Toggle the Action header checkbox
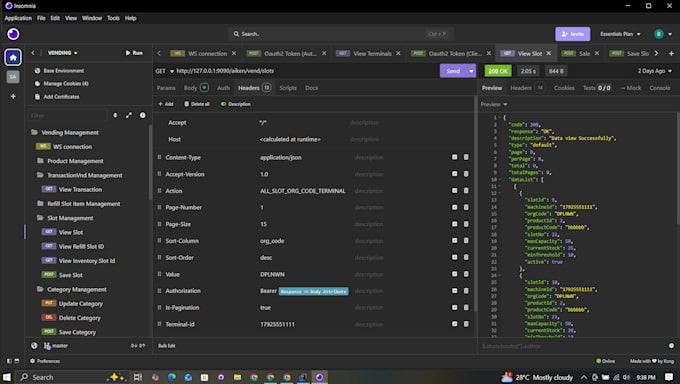Viewport: 680px width, 384px height. click(x=454, y=190)
